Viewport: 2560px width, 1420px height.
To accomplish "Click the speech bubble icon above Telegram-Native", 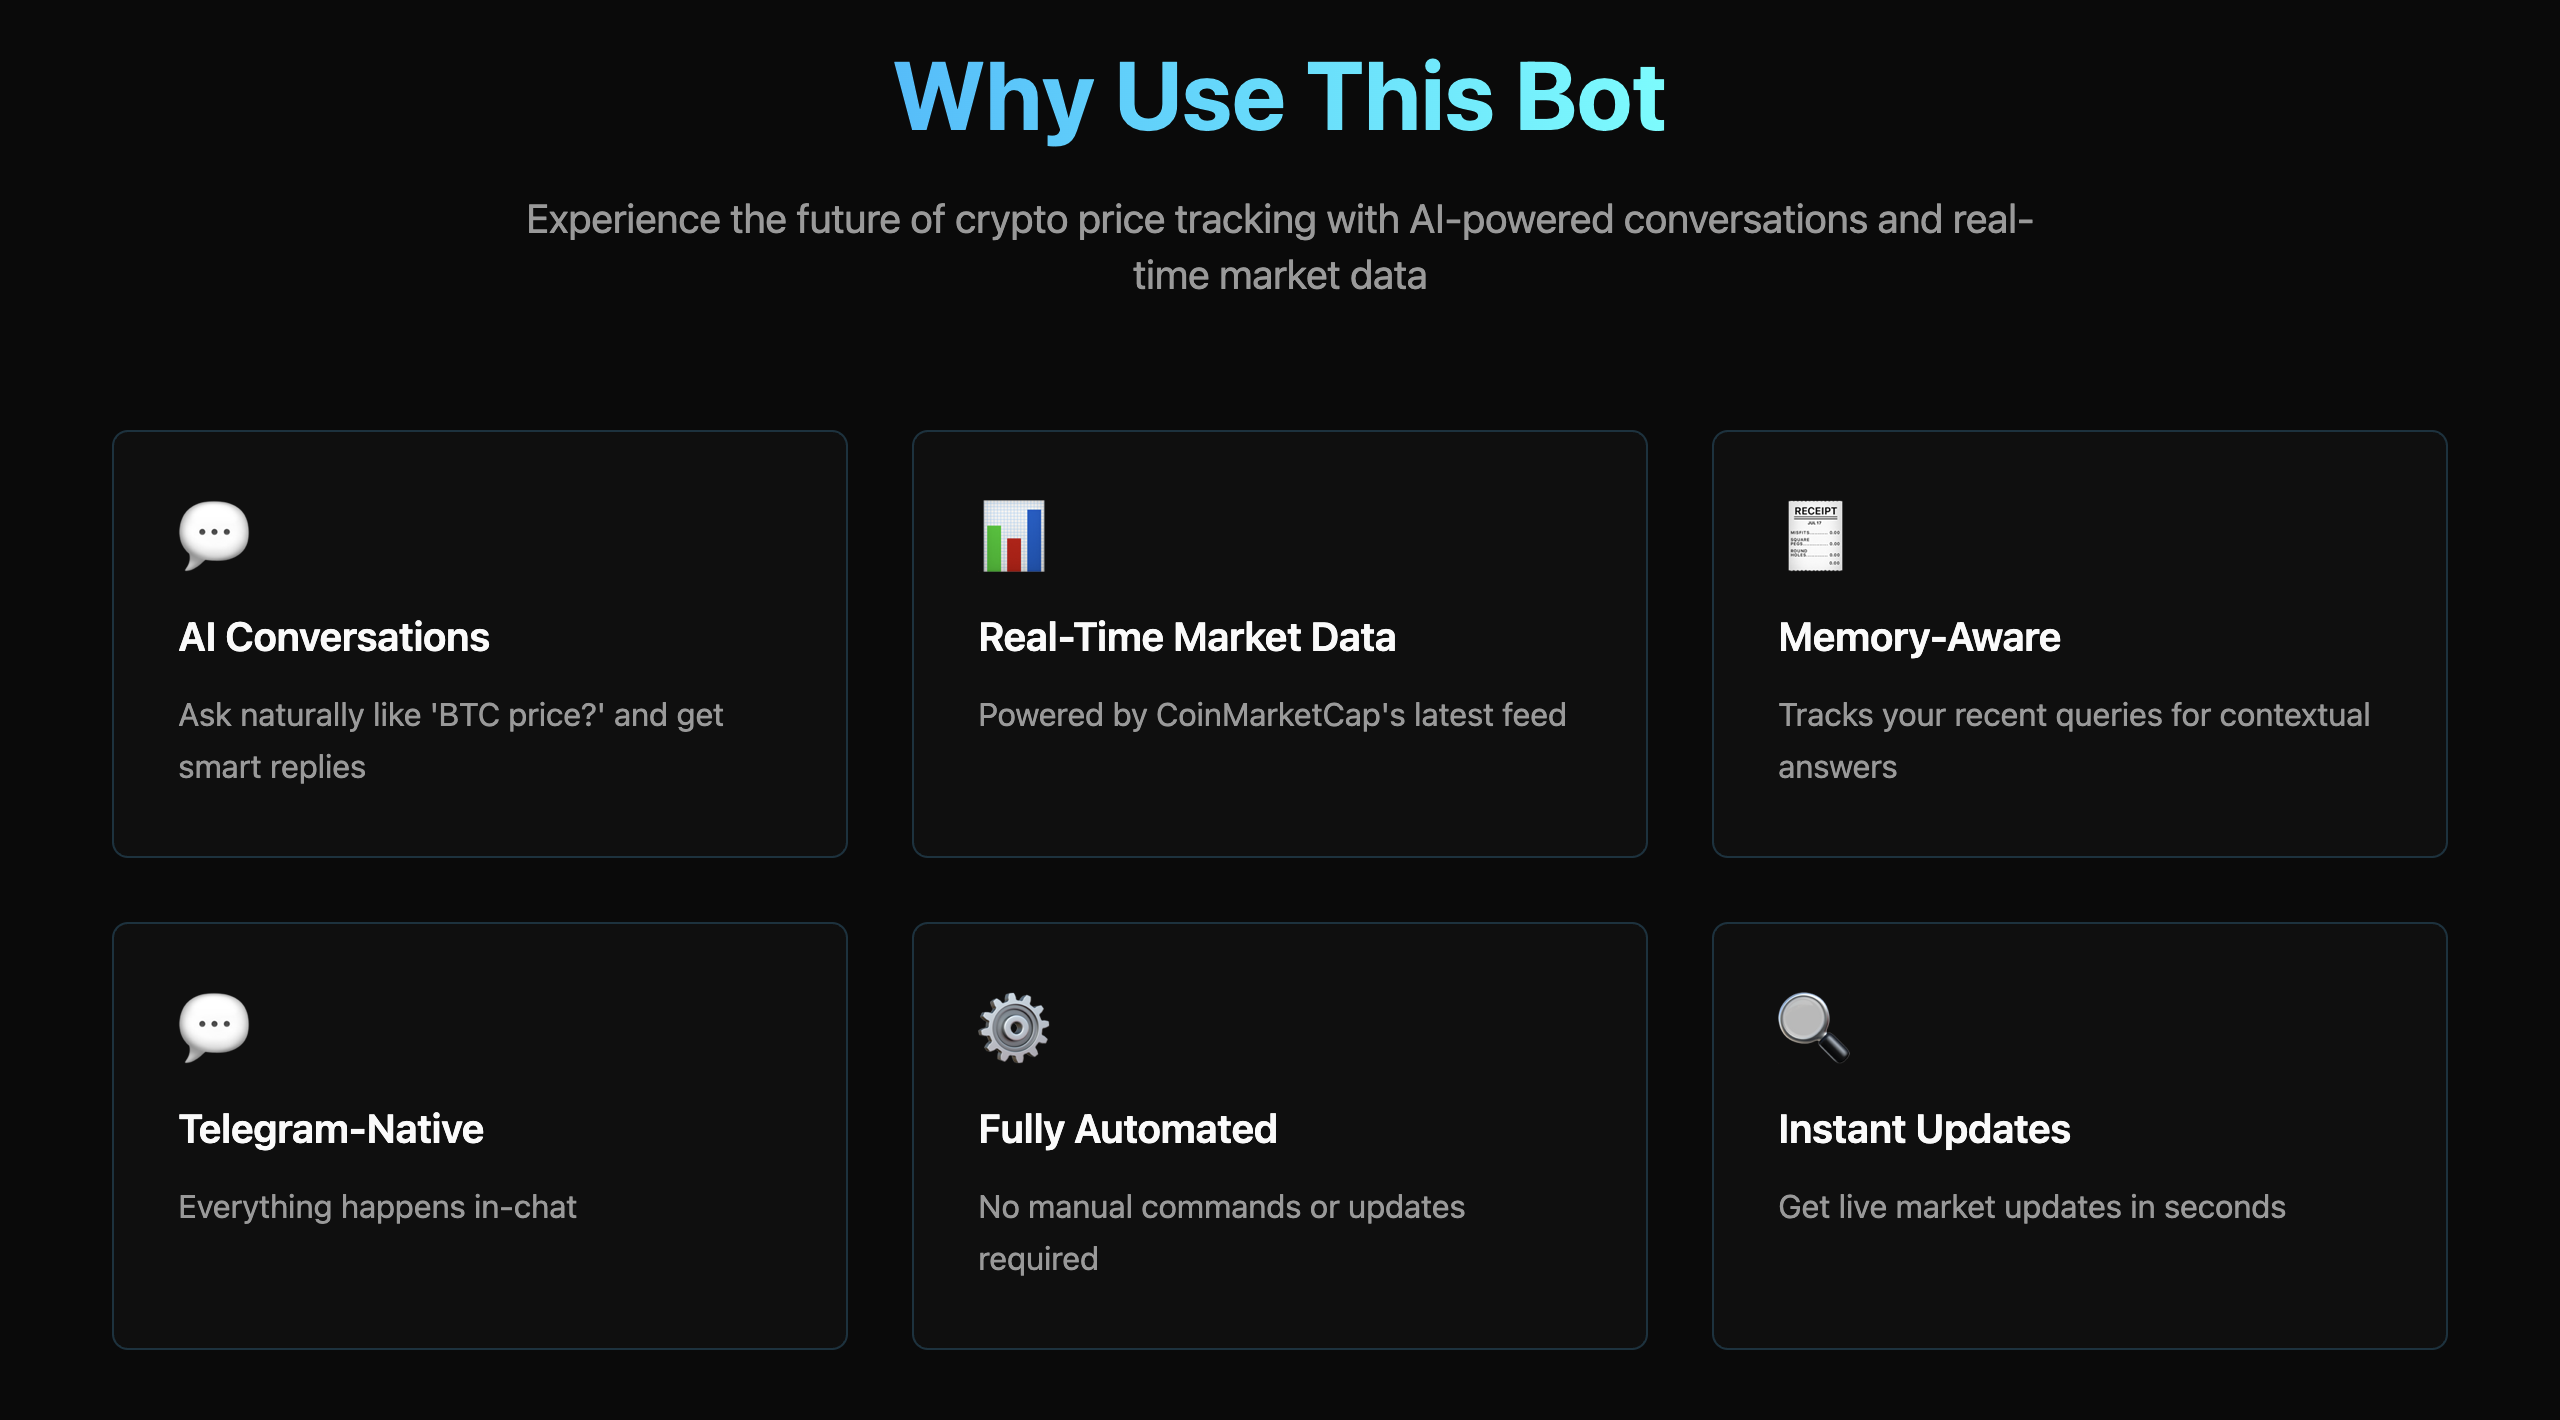I will click(214, 1028).
